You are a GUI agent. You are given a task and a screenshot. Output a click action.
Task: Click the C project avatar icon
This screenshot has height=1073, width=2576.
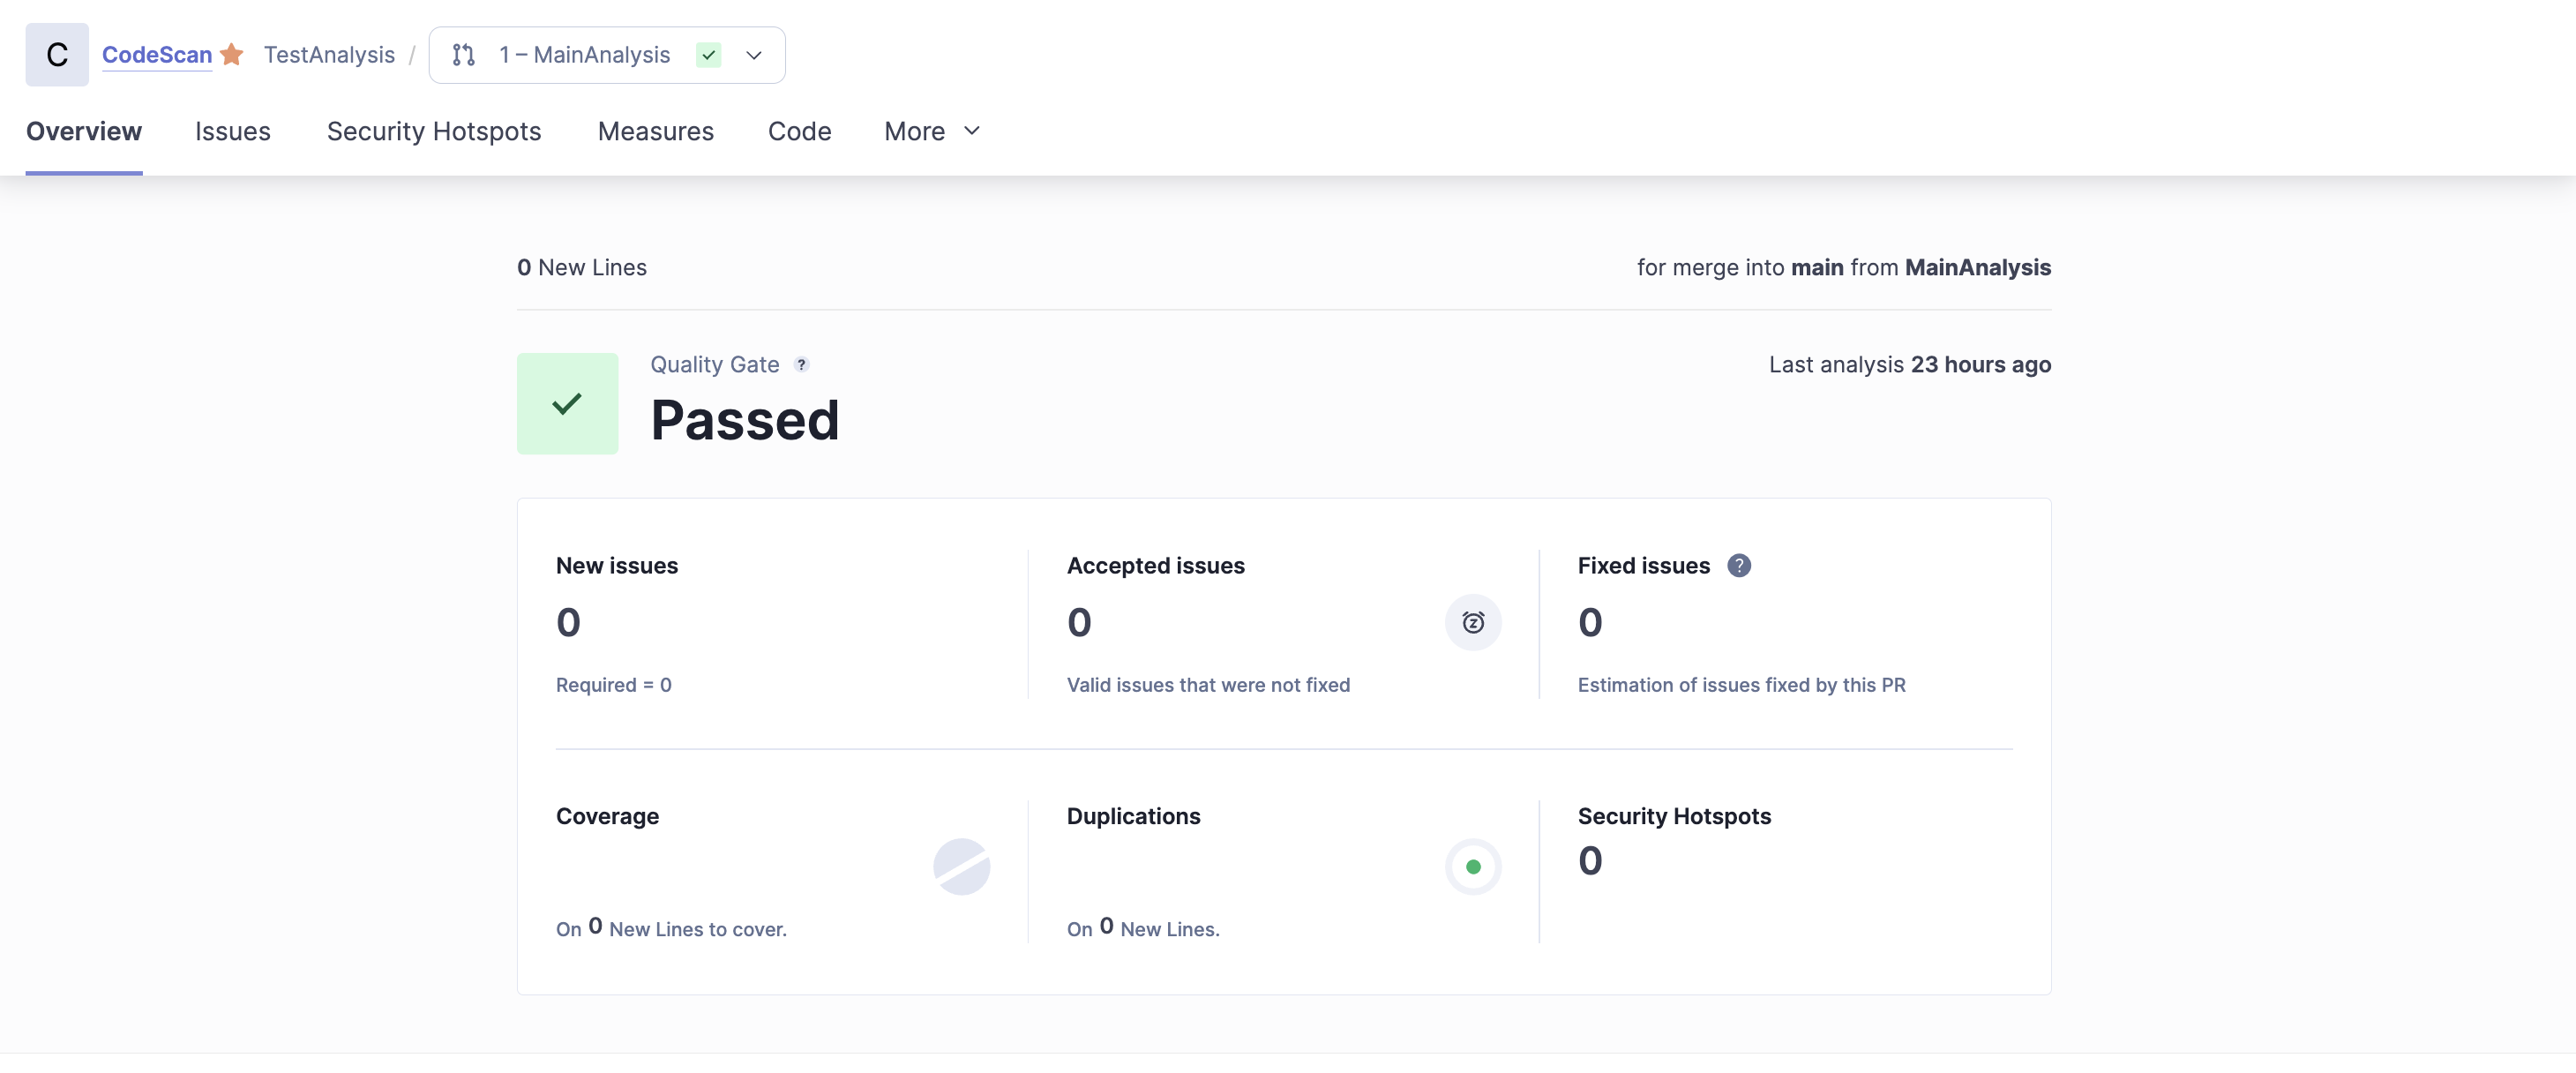click(x=57, y=55)
